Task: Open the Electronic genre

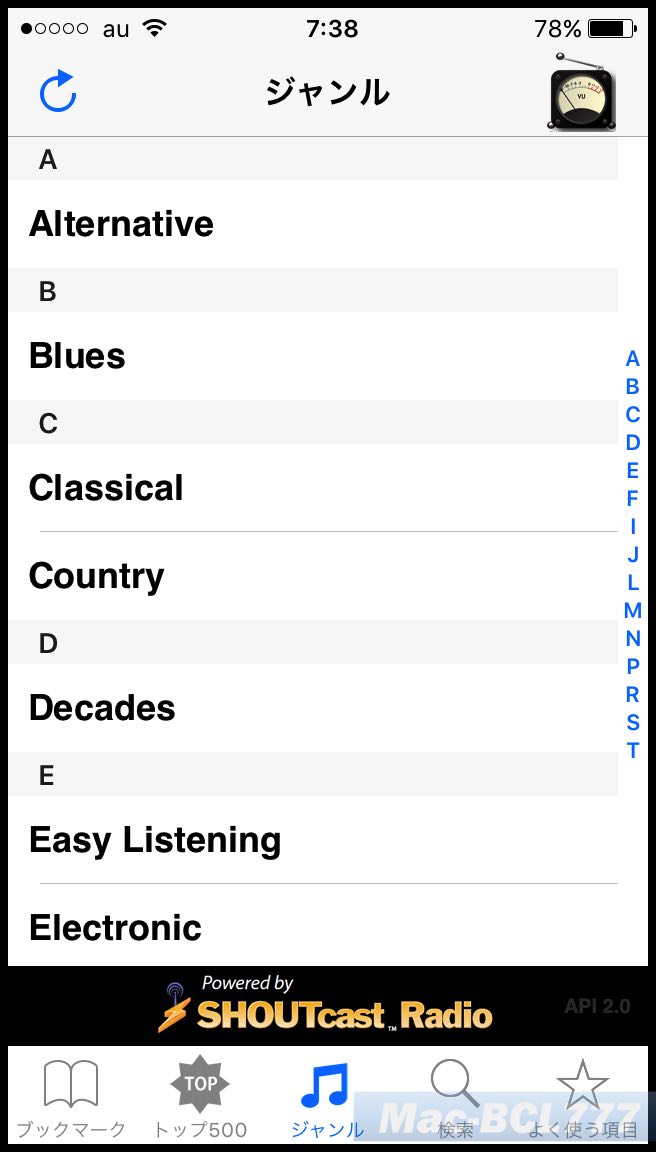Action: click(x=313, y=927)
